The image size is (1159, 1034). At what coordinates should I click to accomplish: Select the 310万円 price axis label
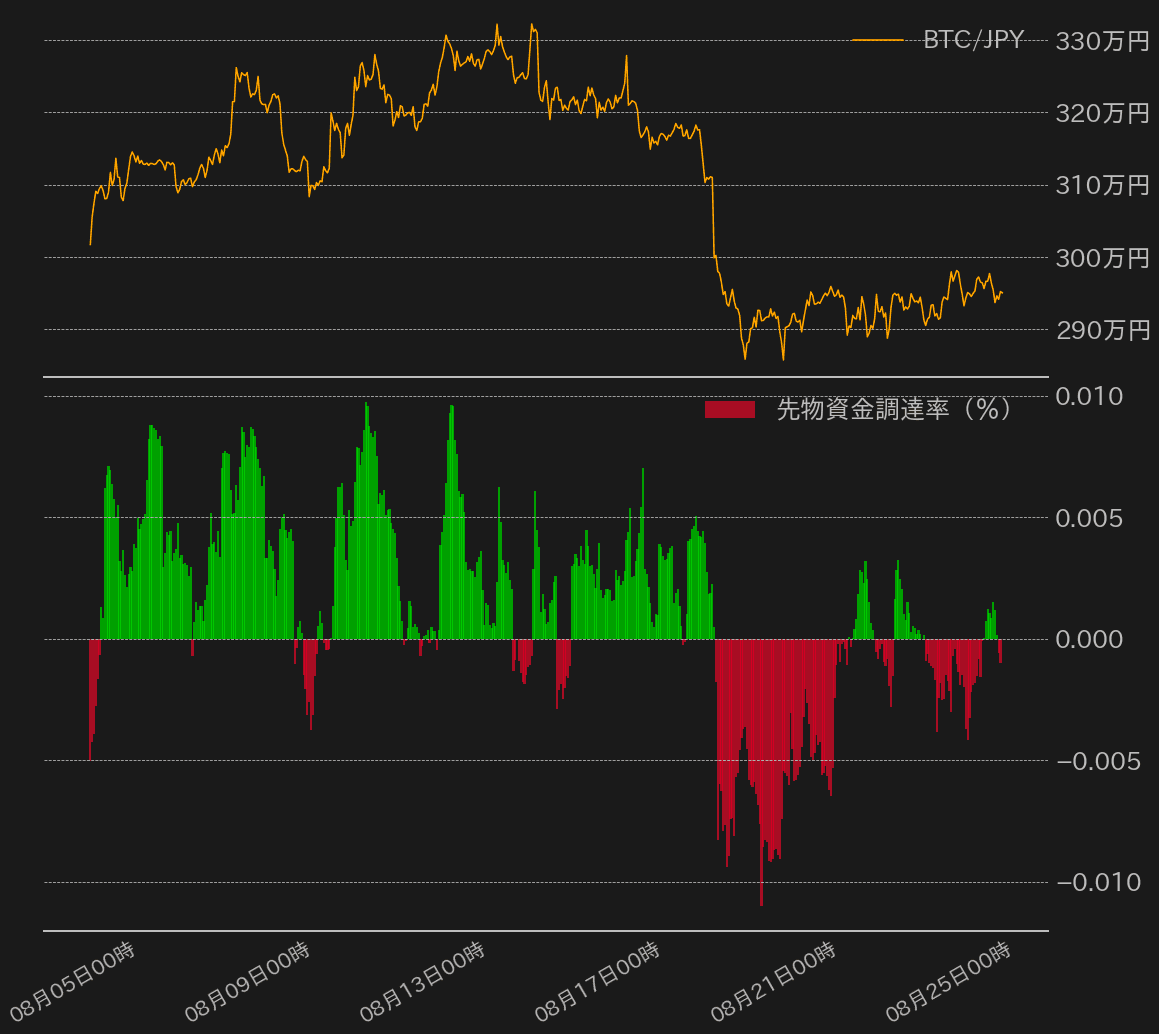point(1103,185)
